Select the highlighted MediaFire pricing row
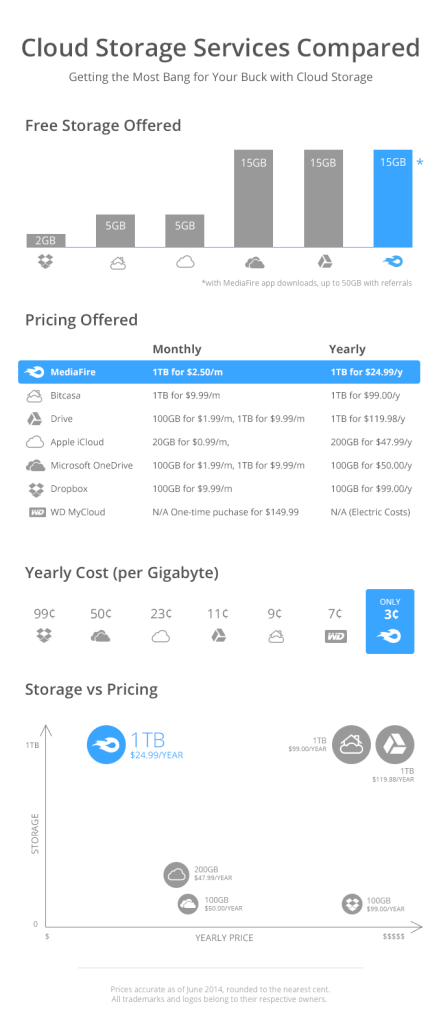 tap(219, 372)
